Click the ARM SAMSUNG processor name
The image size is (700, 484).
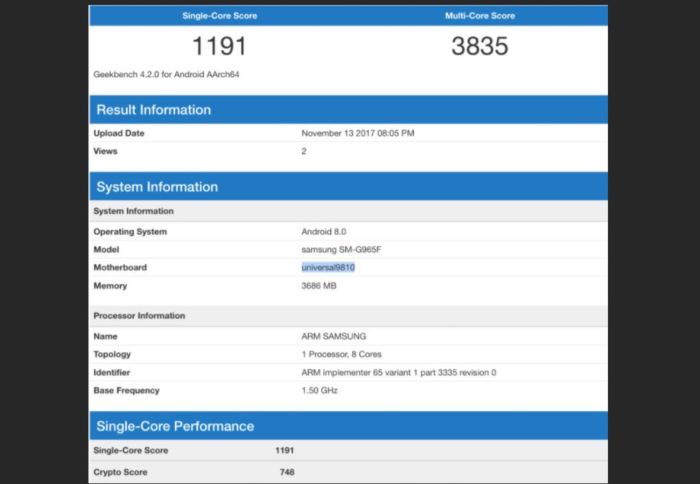click(x=333, y=336)
